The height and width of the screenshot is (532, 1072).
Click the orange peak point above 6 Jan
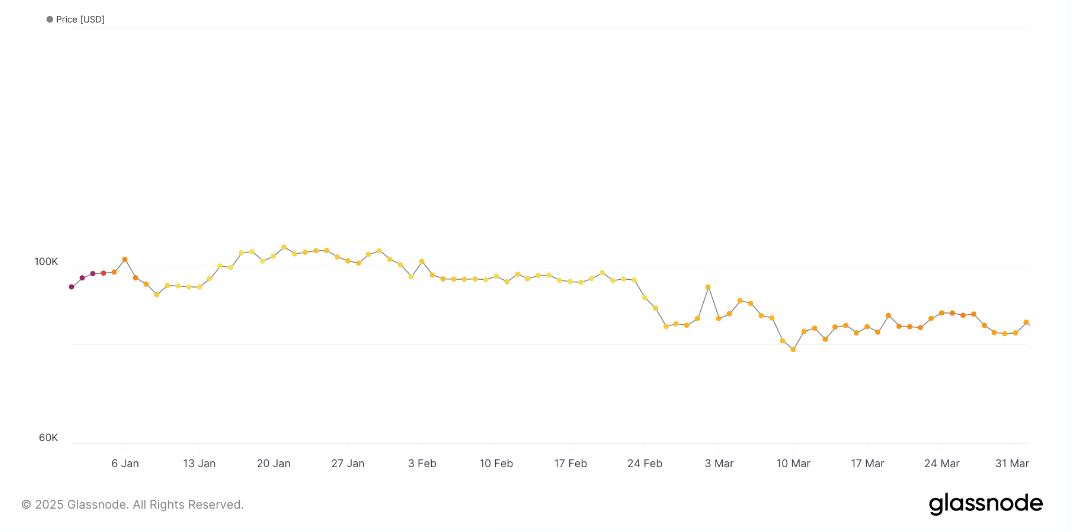tap(124, 260)
